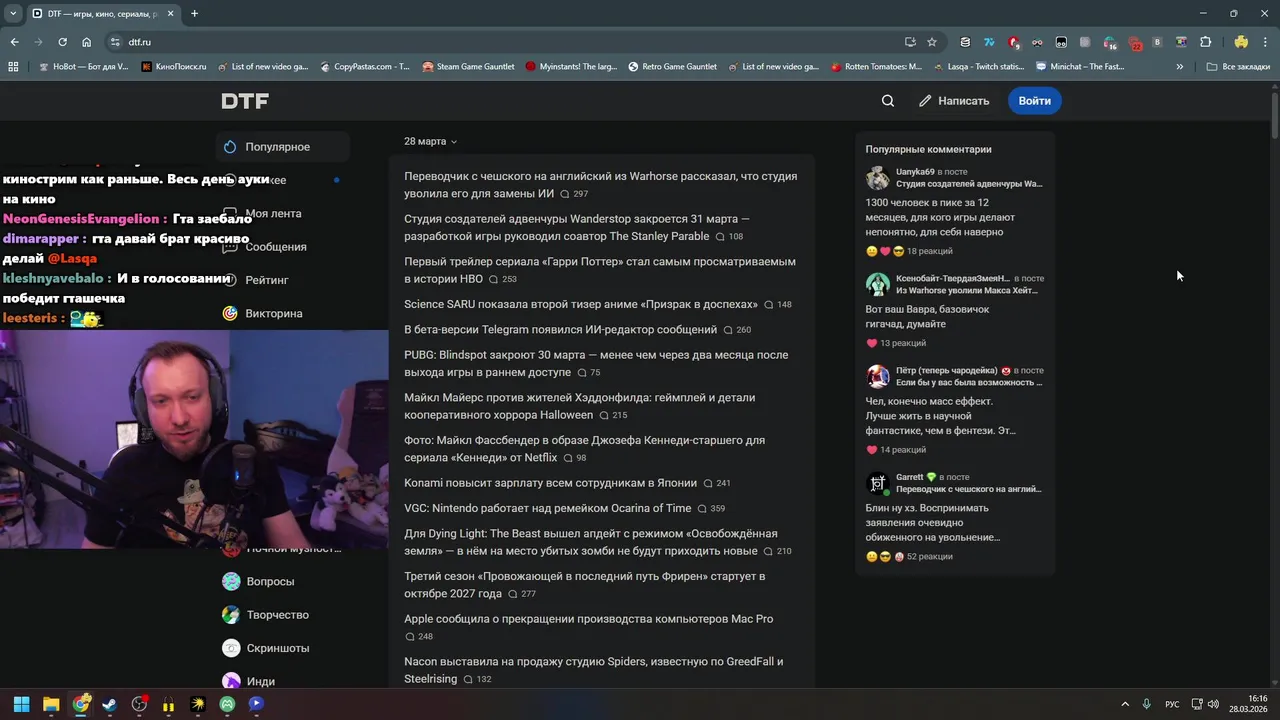Open the Вопросы topic in sidebar
This screenshot has width=1280, height=720.
(x=270, y=581)
